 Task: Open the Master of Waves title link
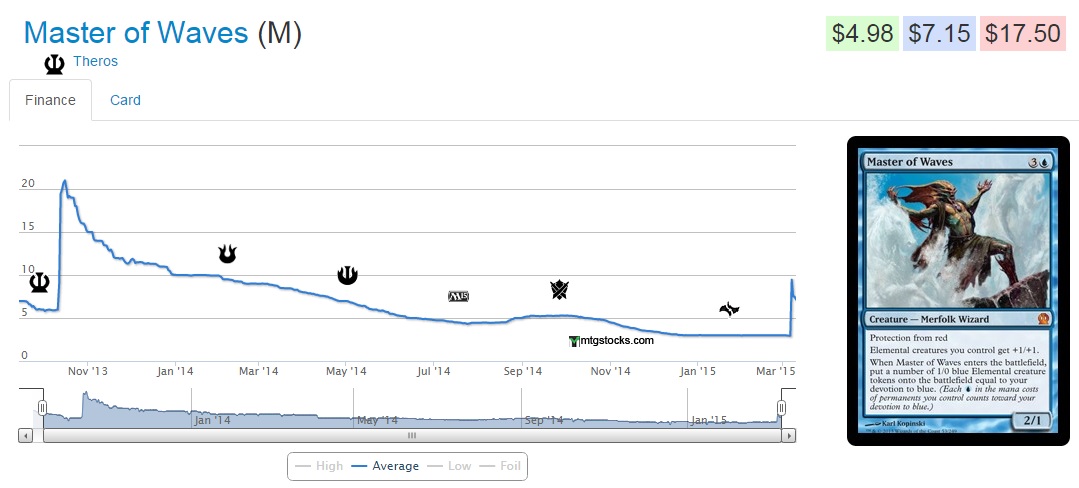pyautogui.click(x=136, y=33)
